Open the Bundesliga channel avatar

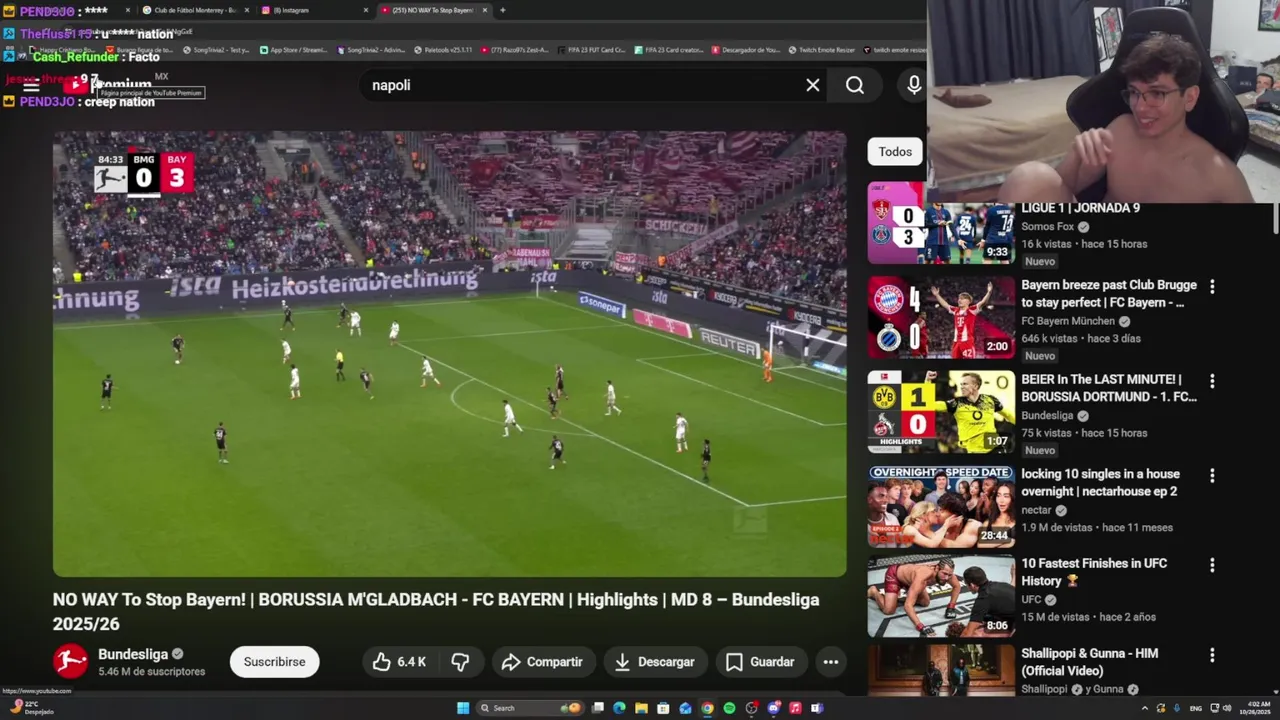click(x=70, y=662)
